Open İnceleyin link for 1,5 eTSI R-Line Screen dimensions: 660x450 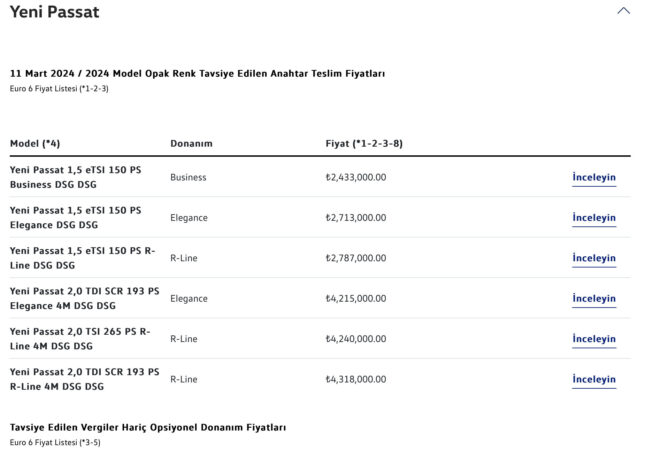coord(594,258)
